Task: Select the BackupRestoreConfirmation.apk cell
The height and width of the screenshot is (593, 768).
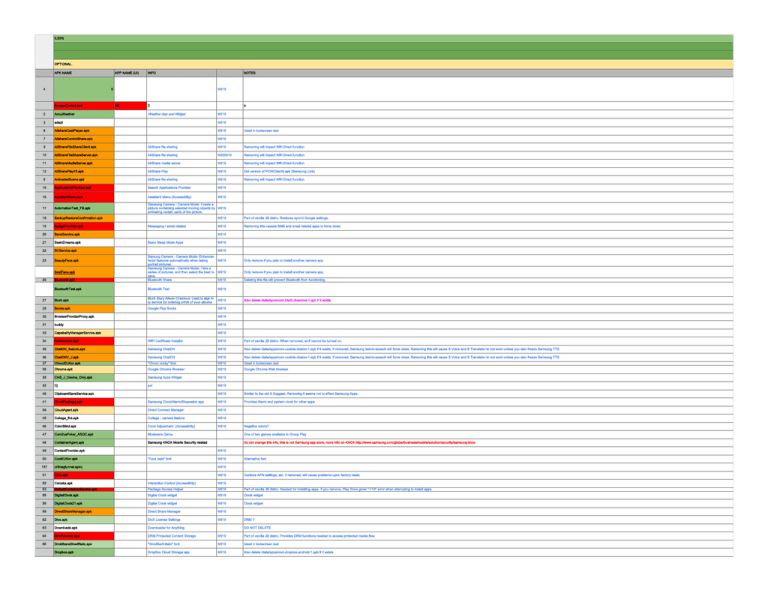Action: click(x=84, y=218)
